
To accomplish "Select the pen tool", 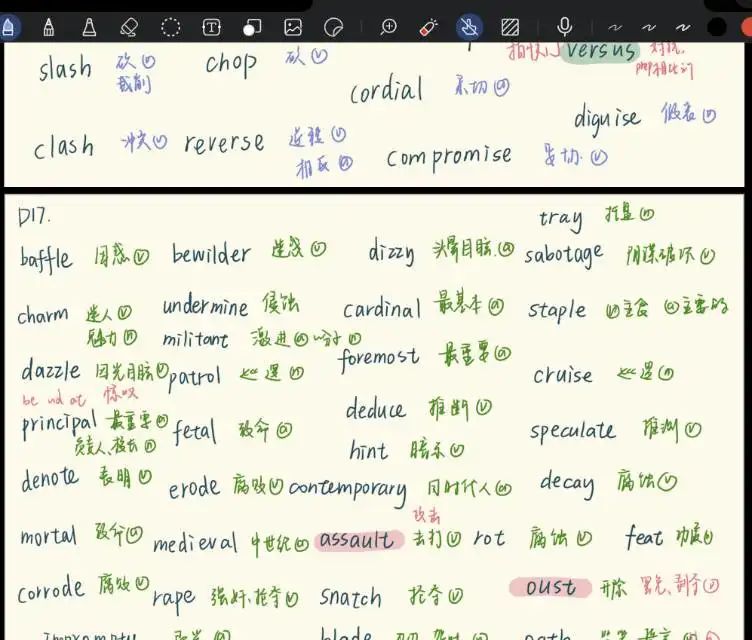I will click(8, 27).
